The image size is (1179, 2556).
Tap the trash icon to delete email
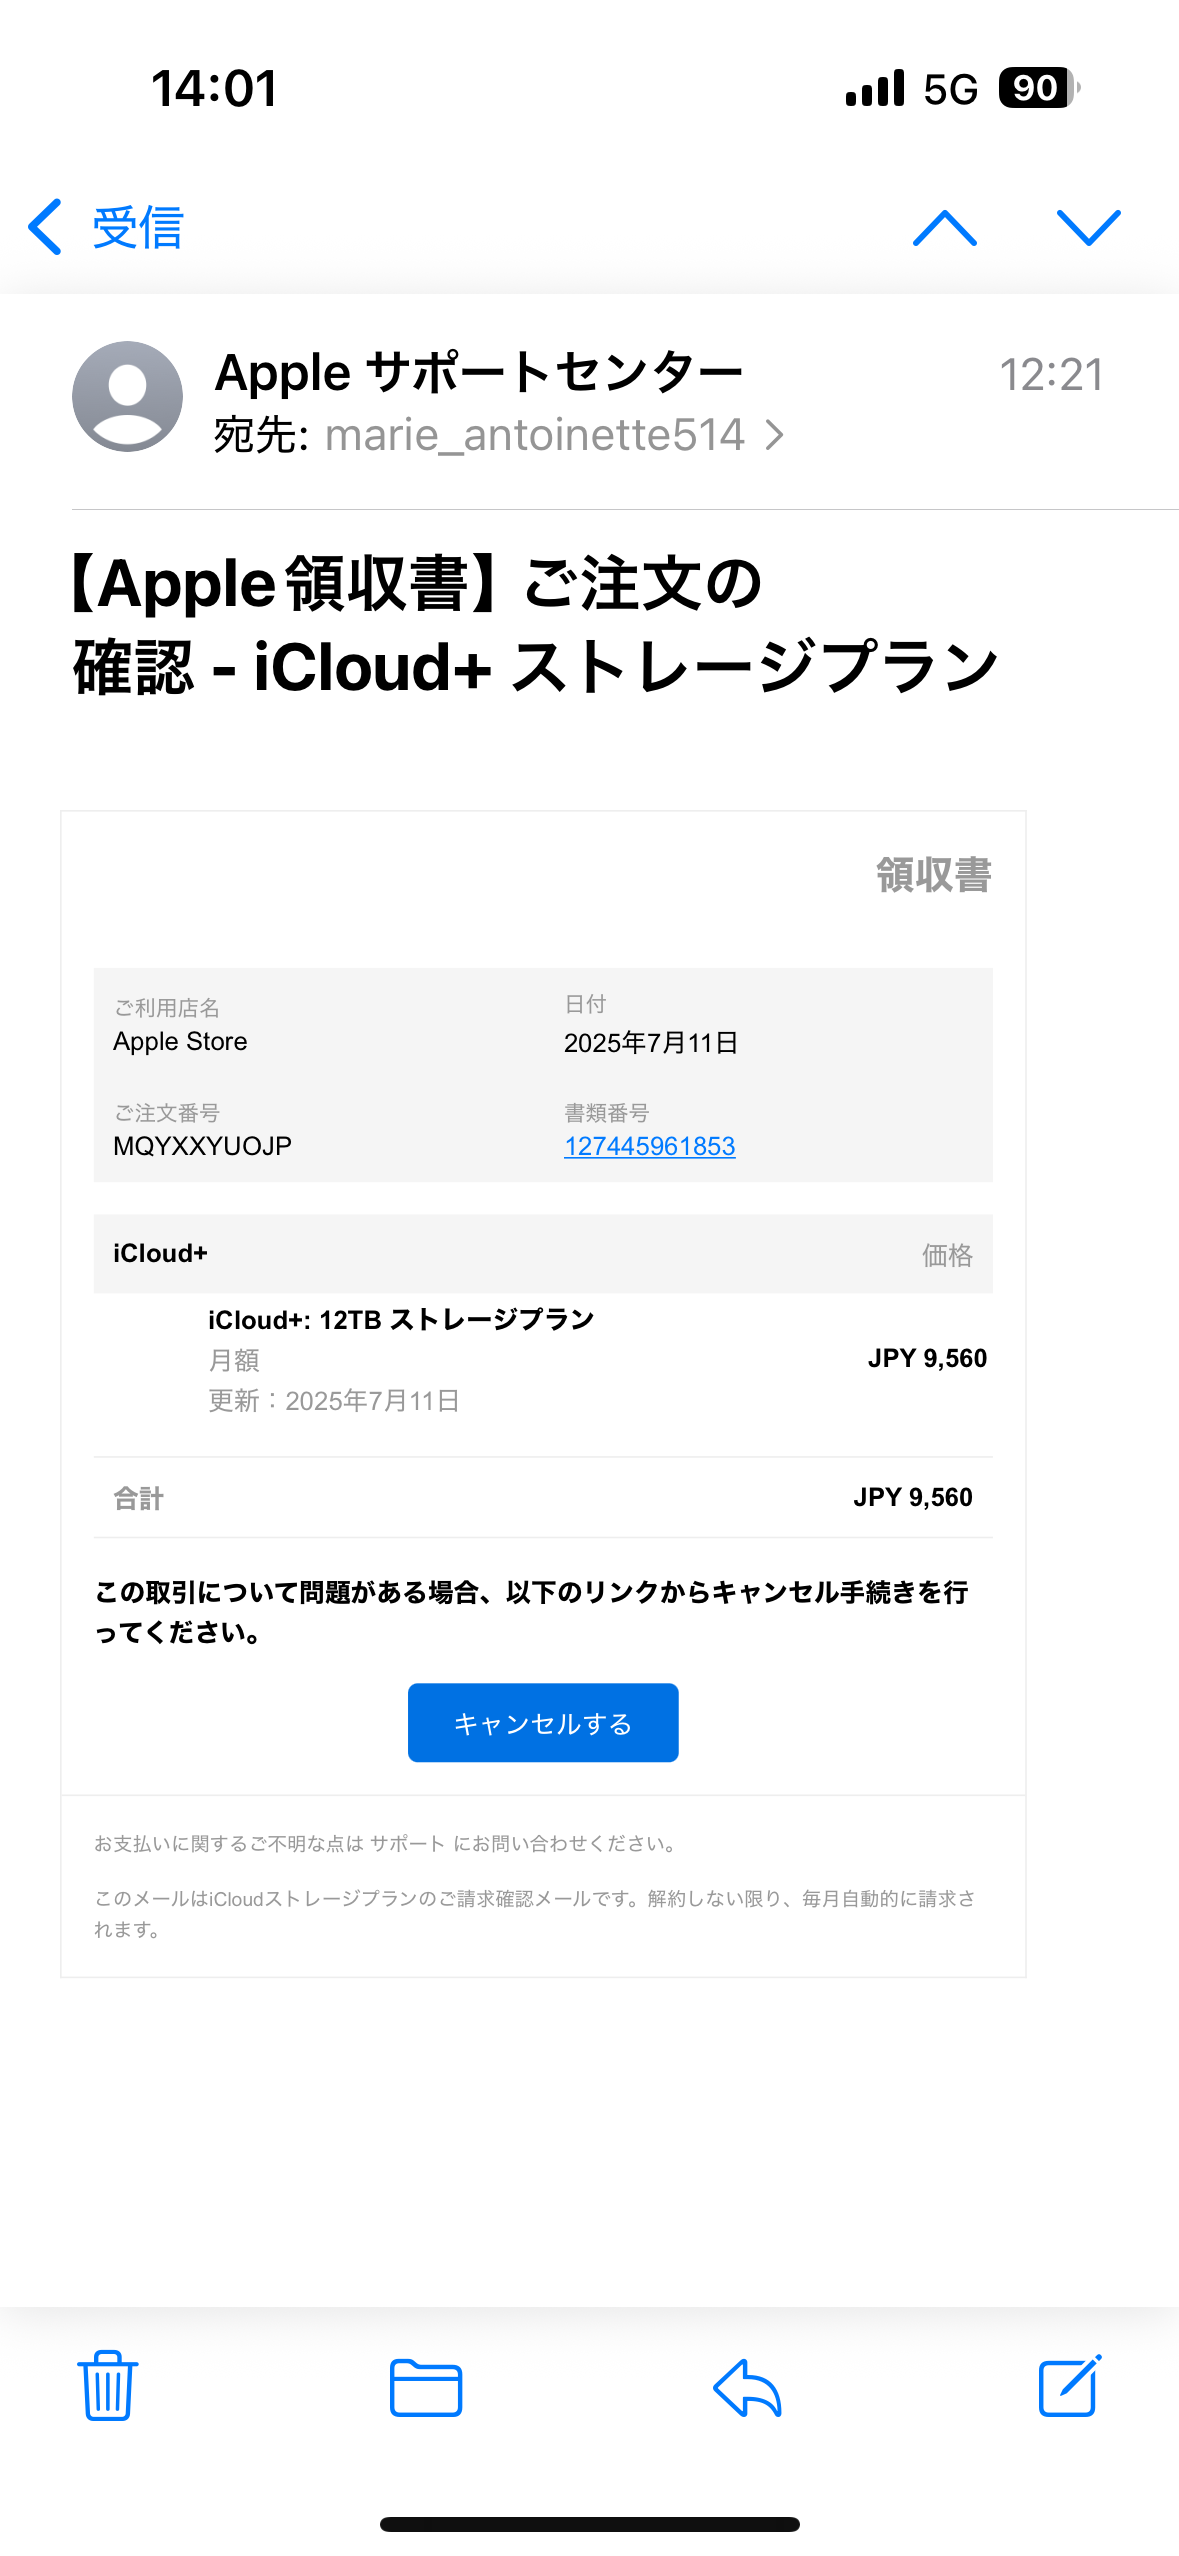pos(107,2385)
